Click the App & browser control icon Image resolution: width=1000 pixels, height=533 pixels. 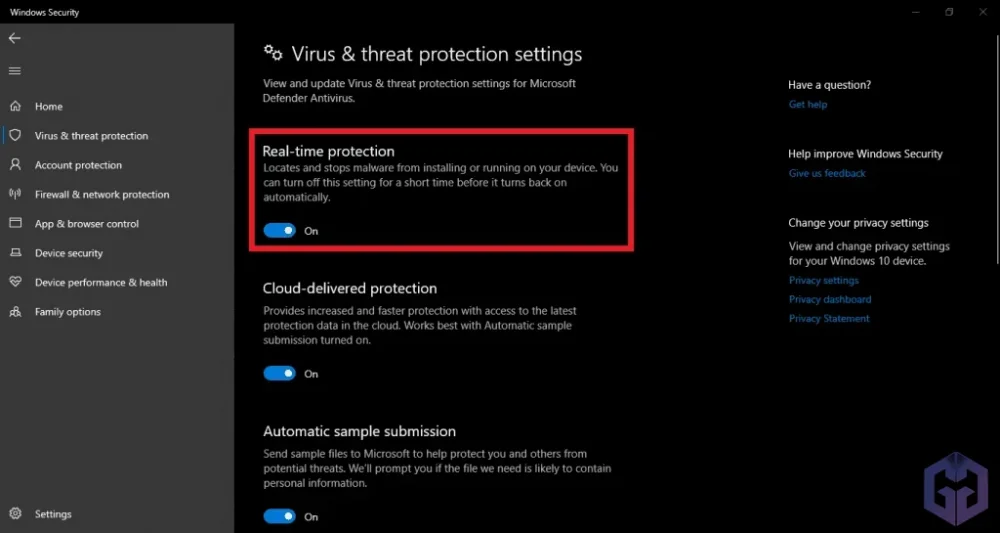coord(15,224)
